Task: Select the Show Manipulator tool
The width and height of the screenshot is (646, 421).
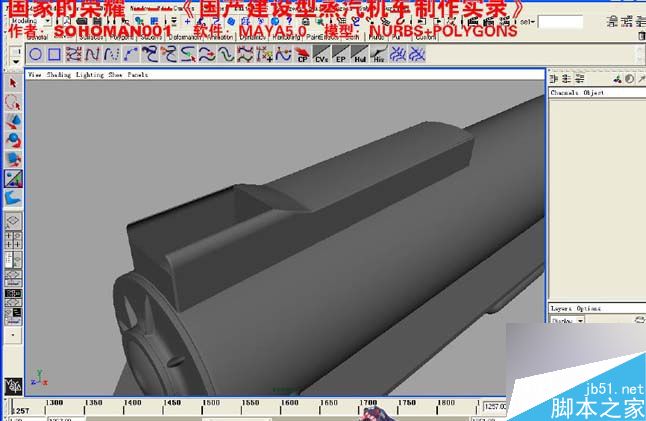Action: (x=13, y=179)
